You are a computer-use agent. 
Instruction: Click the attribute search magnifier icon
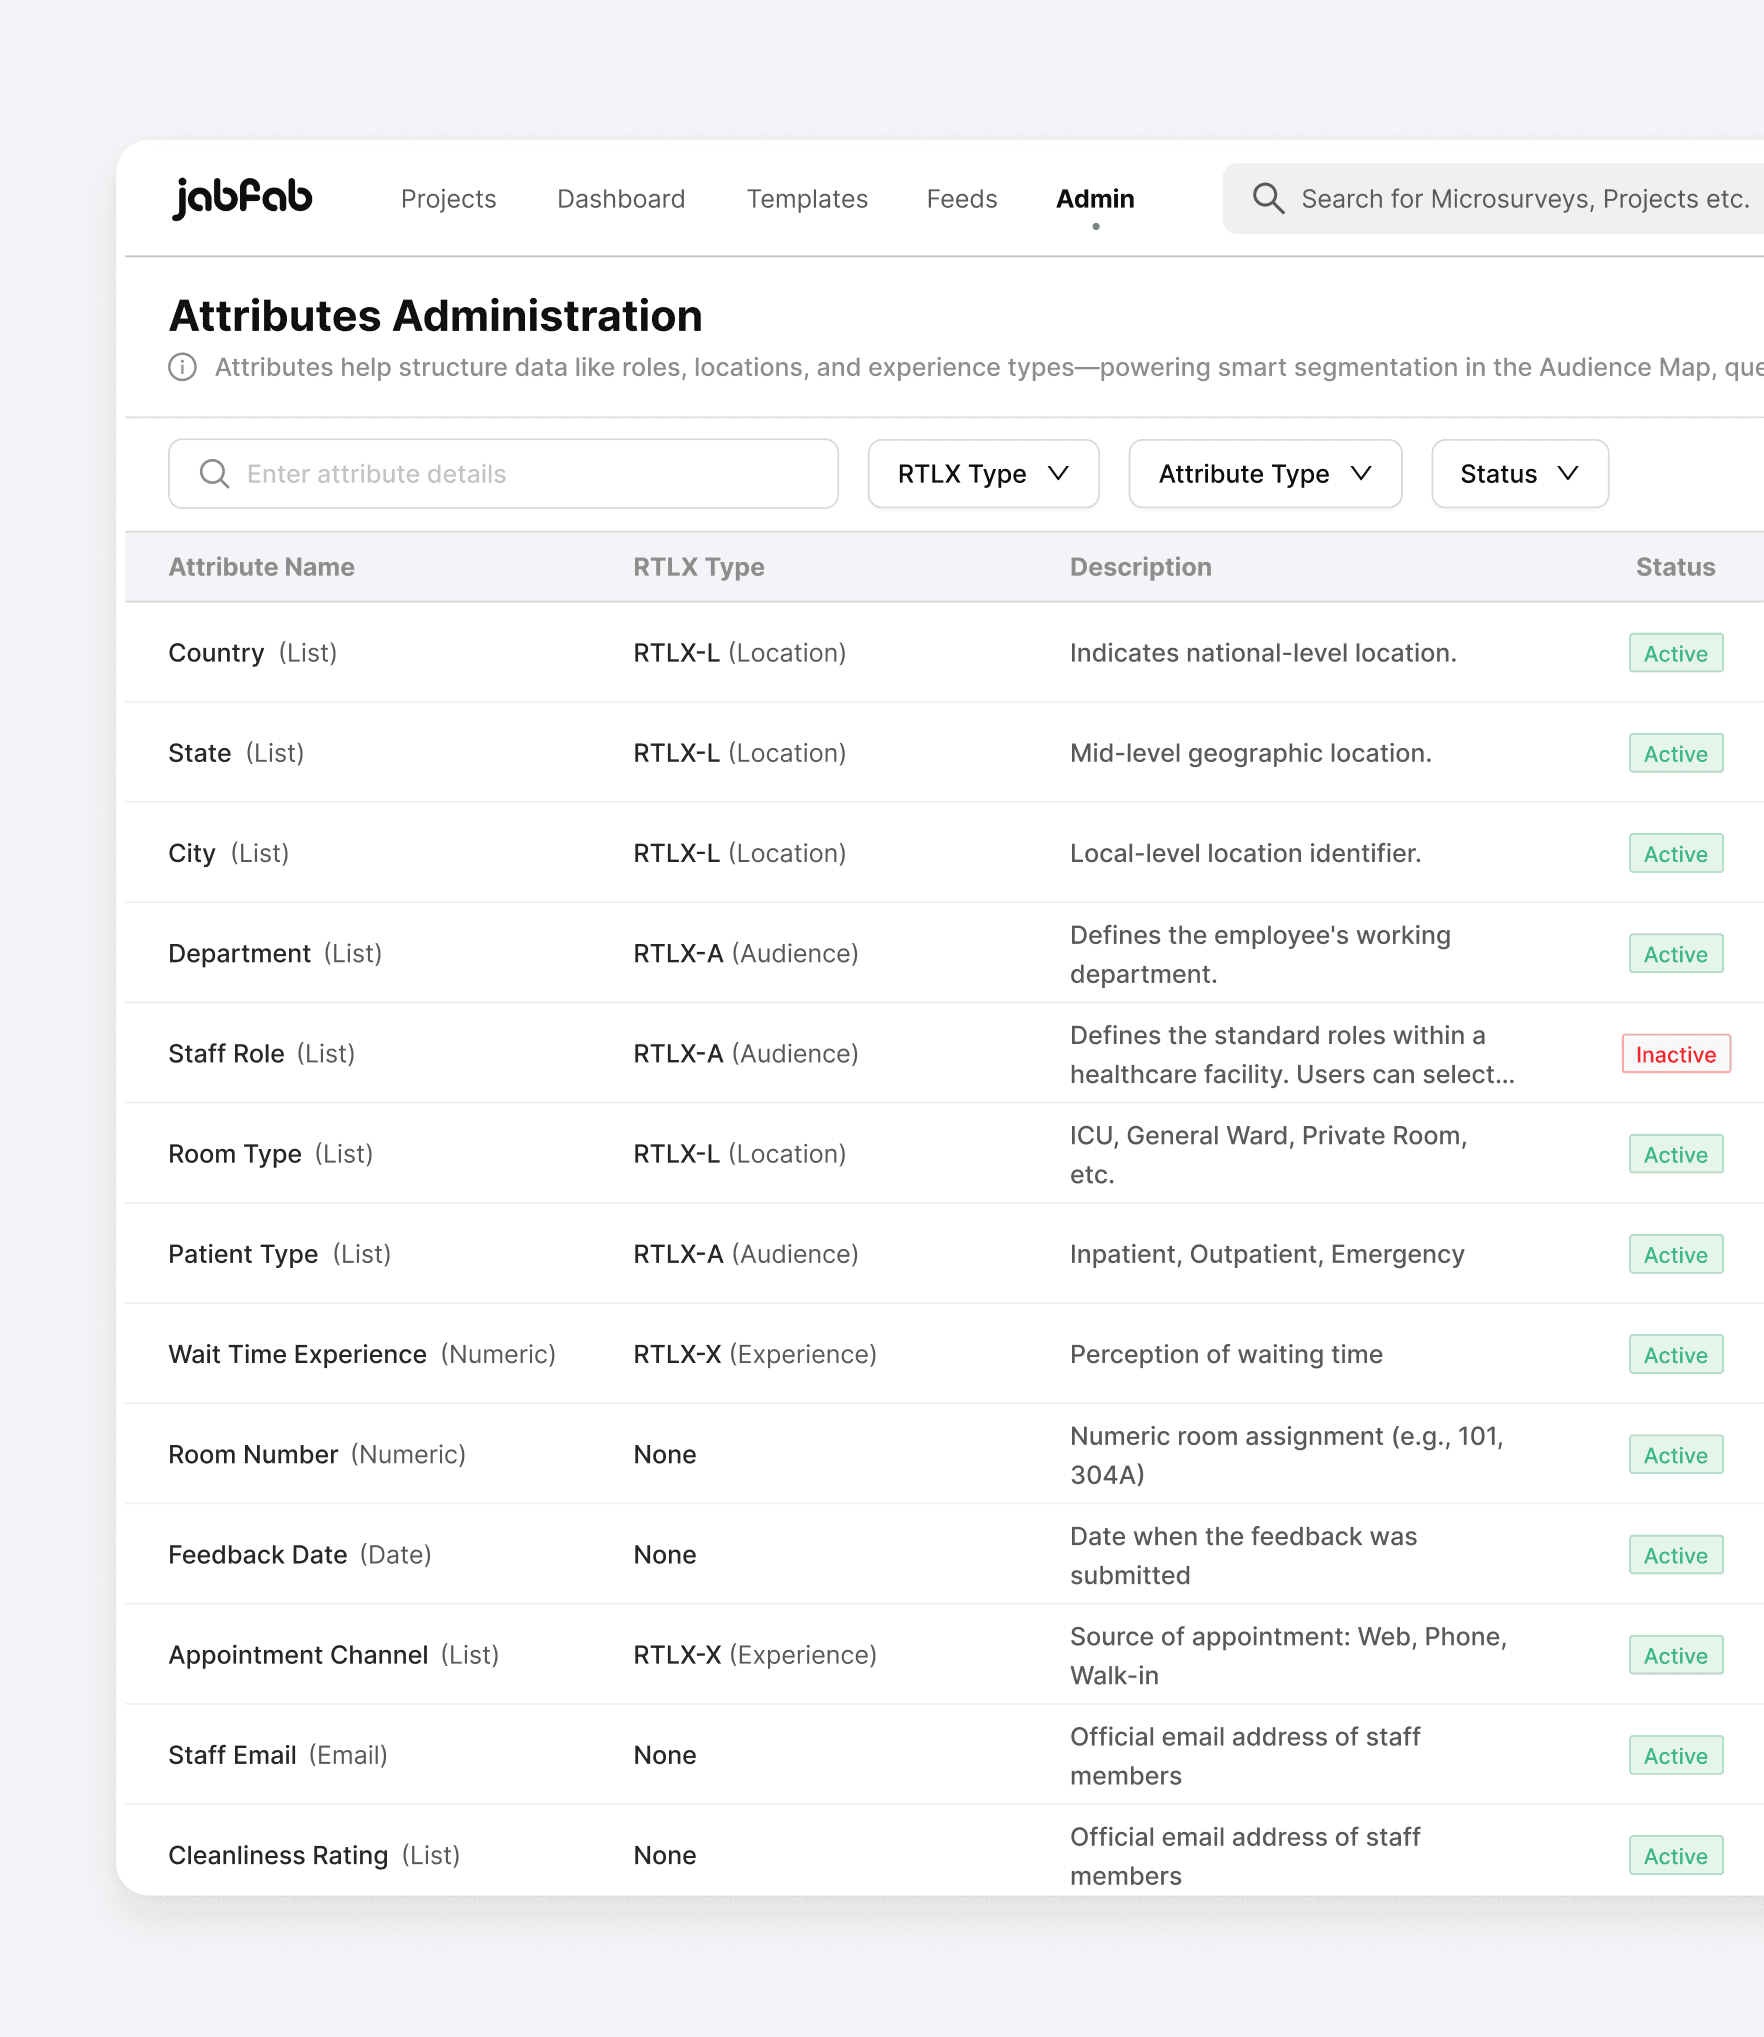tap(214, 473)
